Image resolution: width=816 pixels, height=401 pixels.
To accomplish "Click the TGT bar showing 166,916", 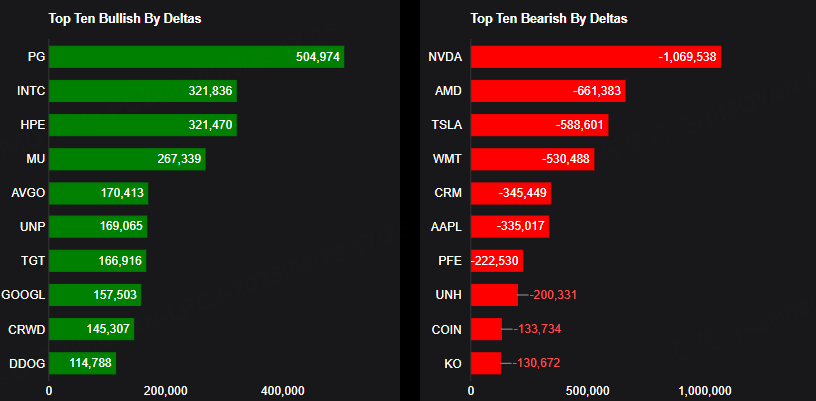I will (x=98, y=261).
